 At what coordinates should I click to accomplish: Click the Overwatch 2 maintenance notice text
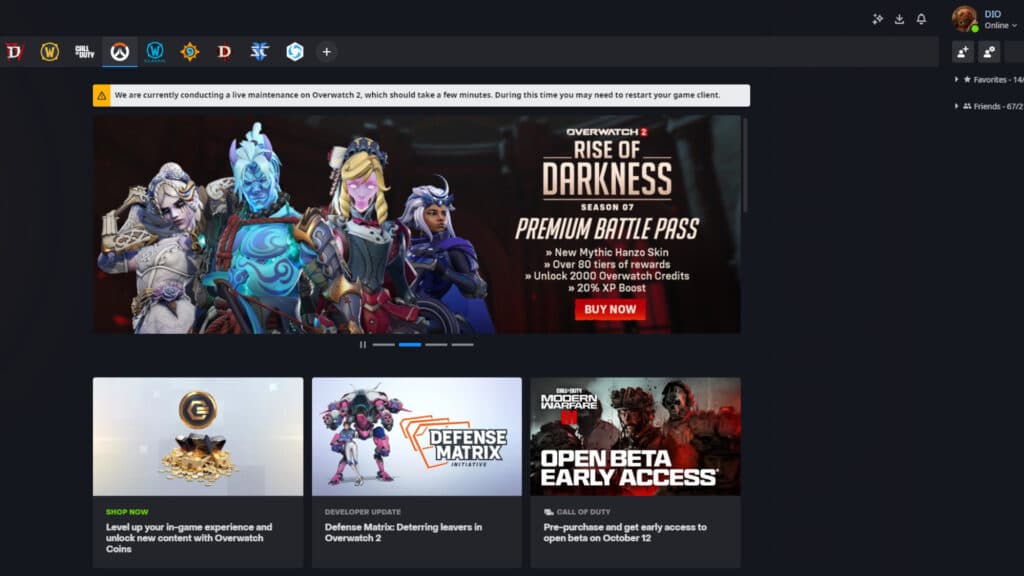(417, 95)
